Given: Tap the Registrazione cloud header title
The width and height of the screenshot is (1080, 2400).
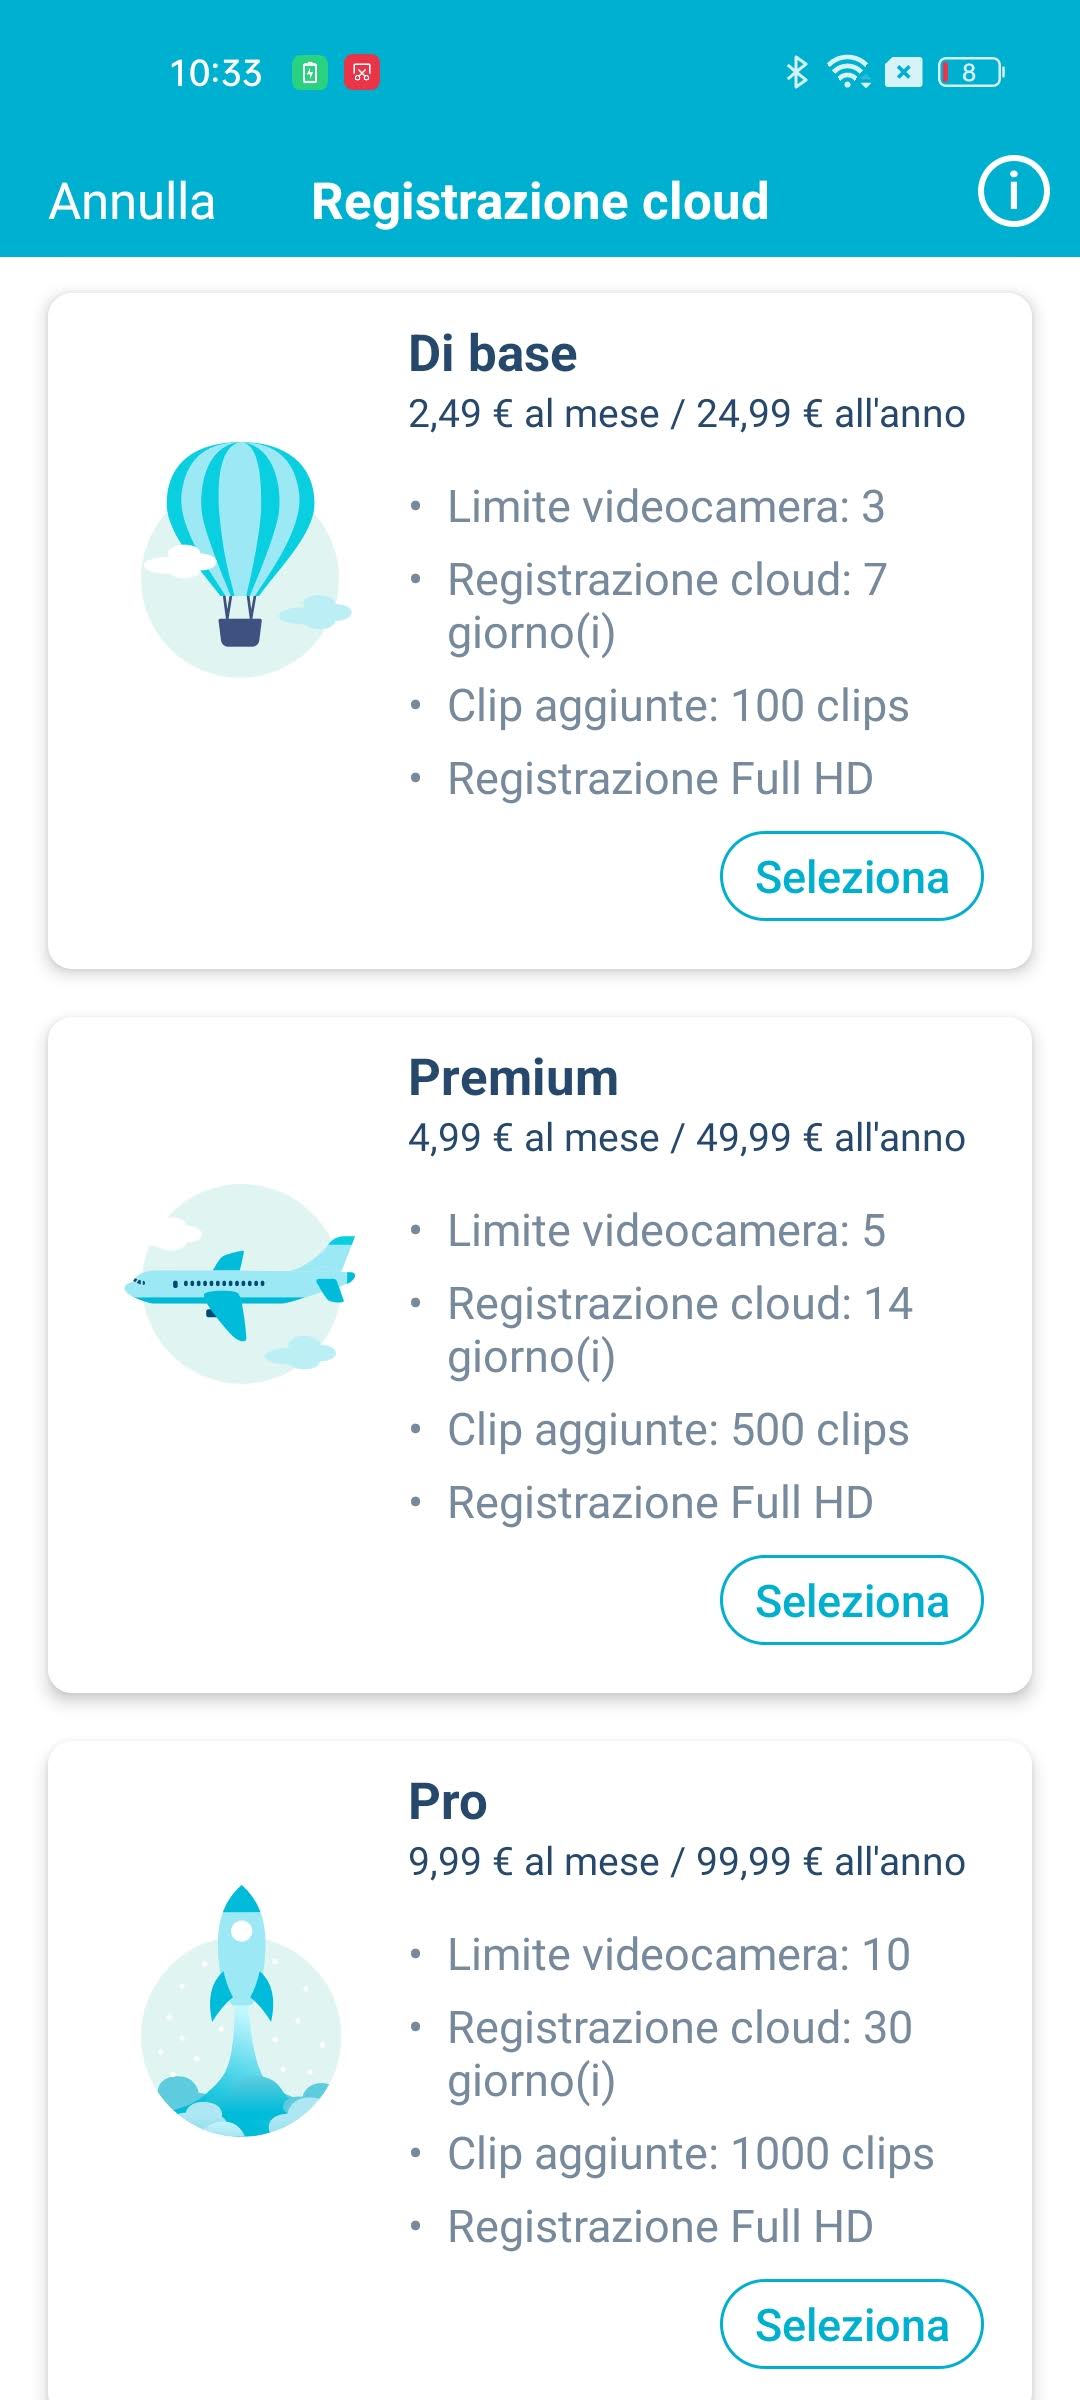Looking at the screenshot, I should pos(540,201).
